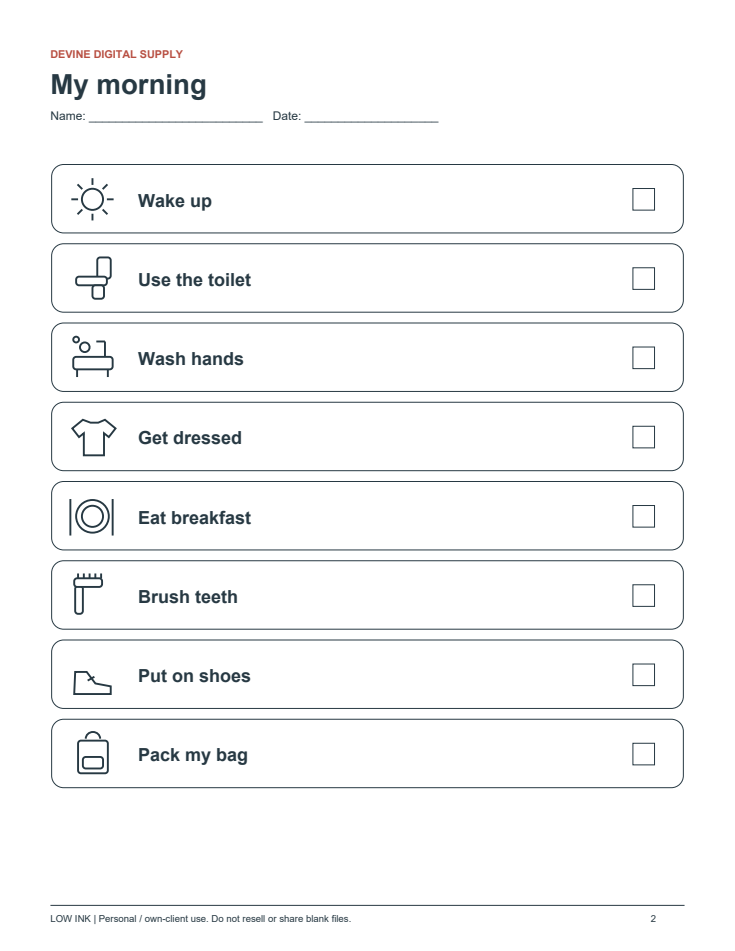Click the toothbrush icon

[88, 594]
